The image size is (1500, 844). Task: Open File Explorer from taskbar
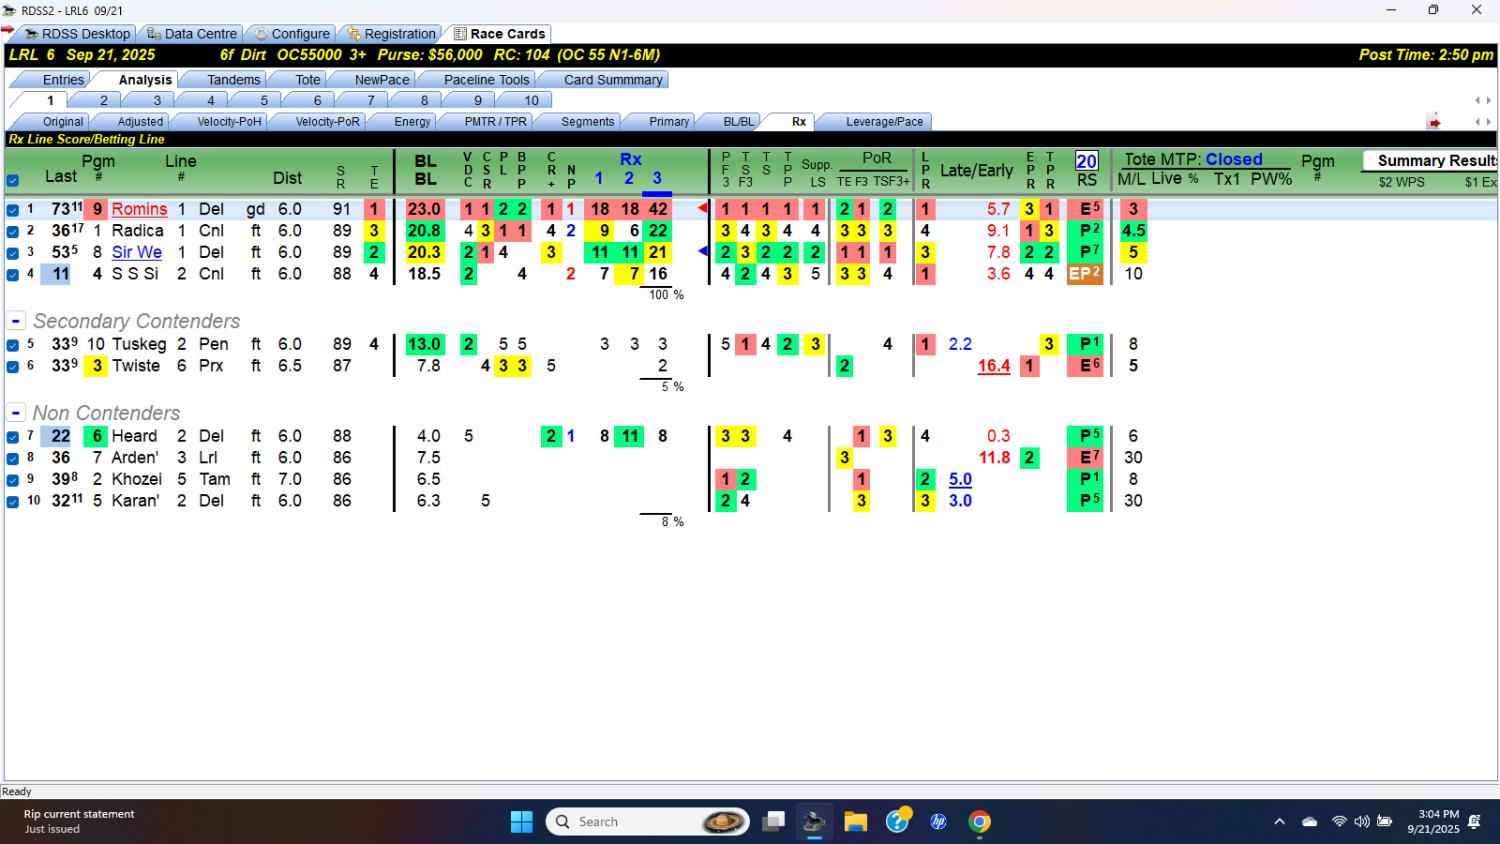(x=856, y=822)
